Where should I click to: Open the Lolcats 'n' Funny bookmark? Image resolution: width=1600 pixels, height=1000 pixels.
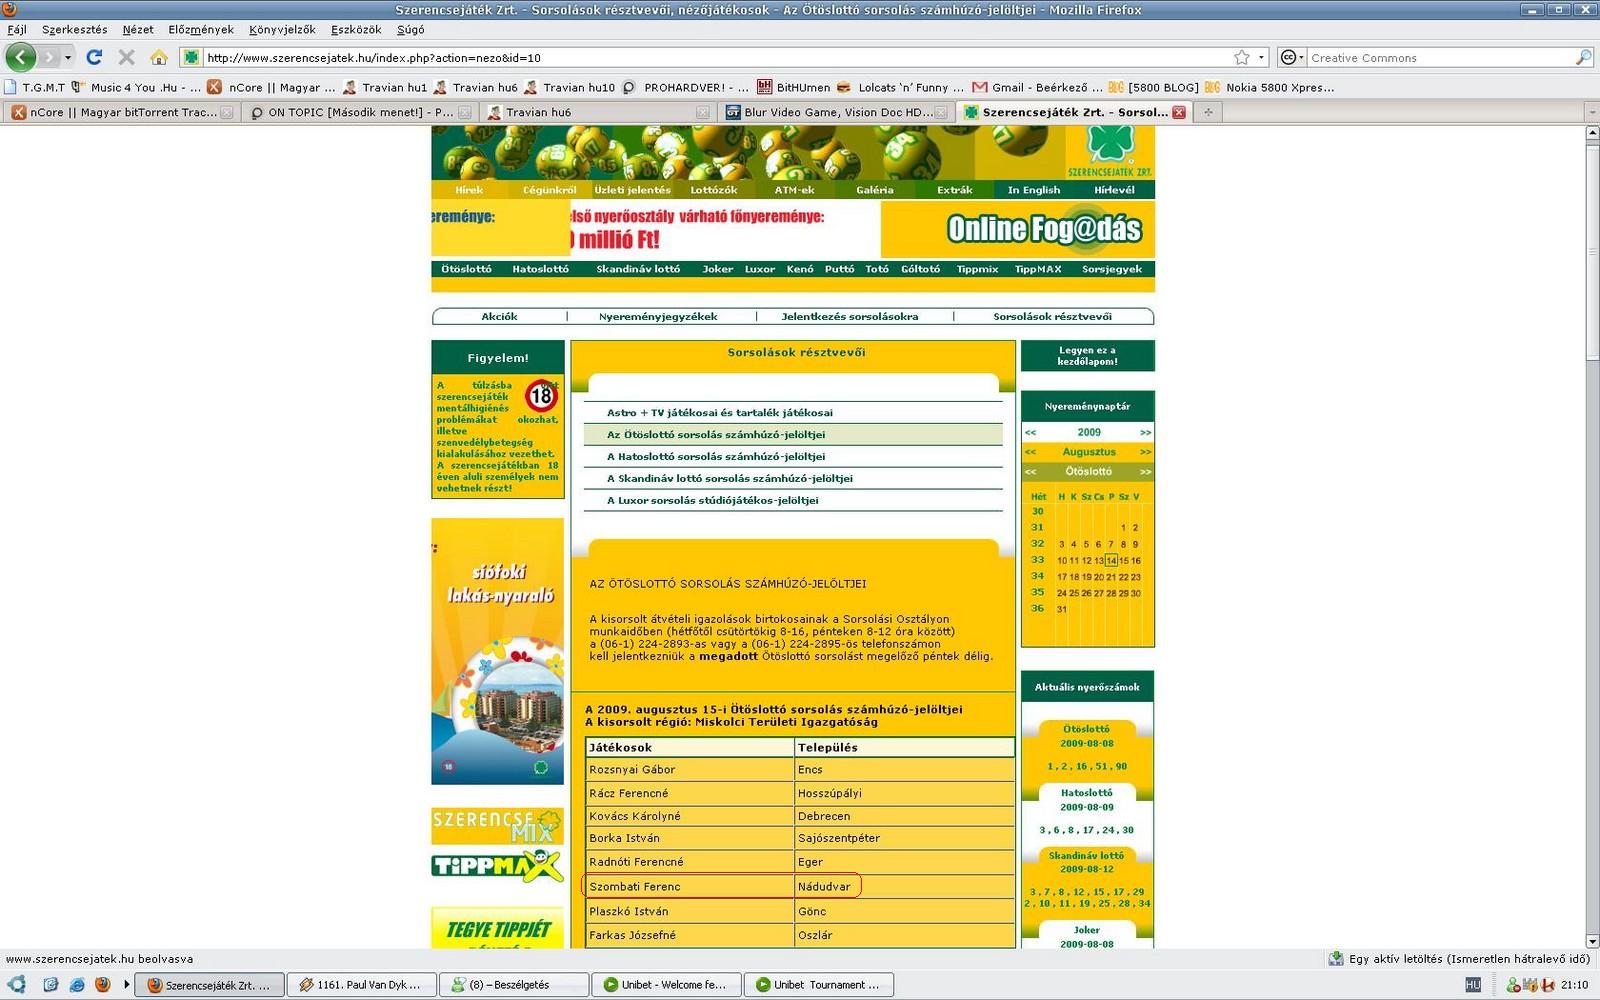[901, 87]
